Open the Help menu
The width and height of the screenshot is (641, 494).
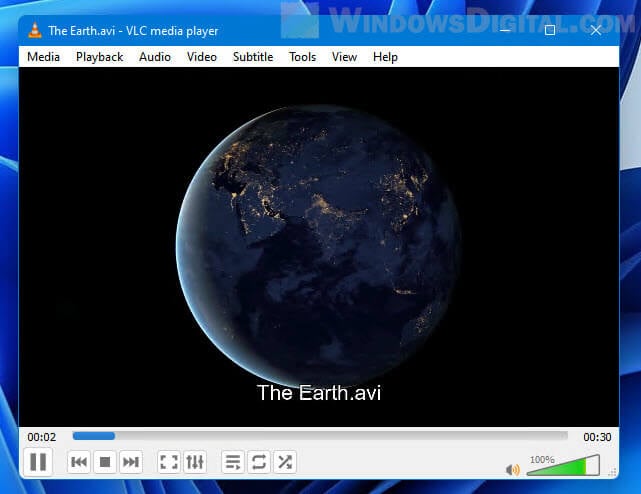[385, 57]
